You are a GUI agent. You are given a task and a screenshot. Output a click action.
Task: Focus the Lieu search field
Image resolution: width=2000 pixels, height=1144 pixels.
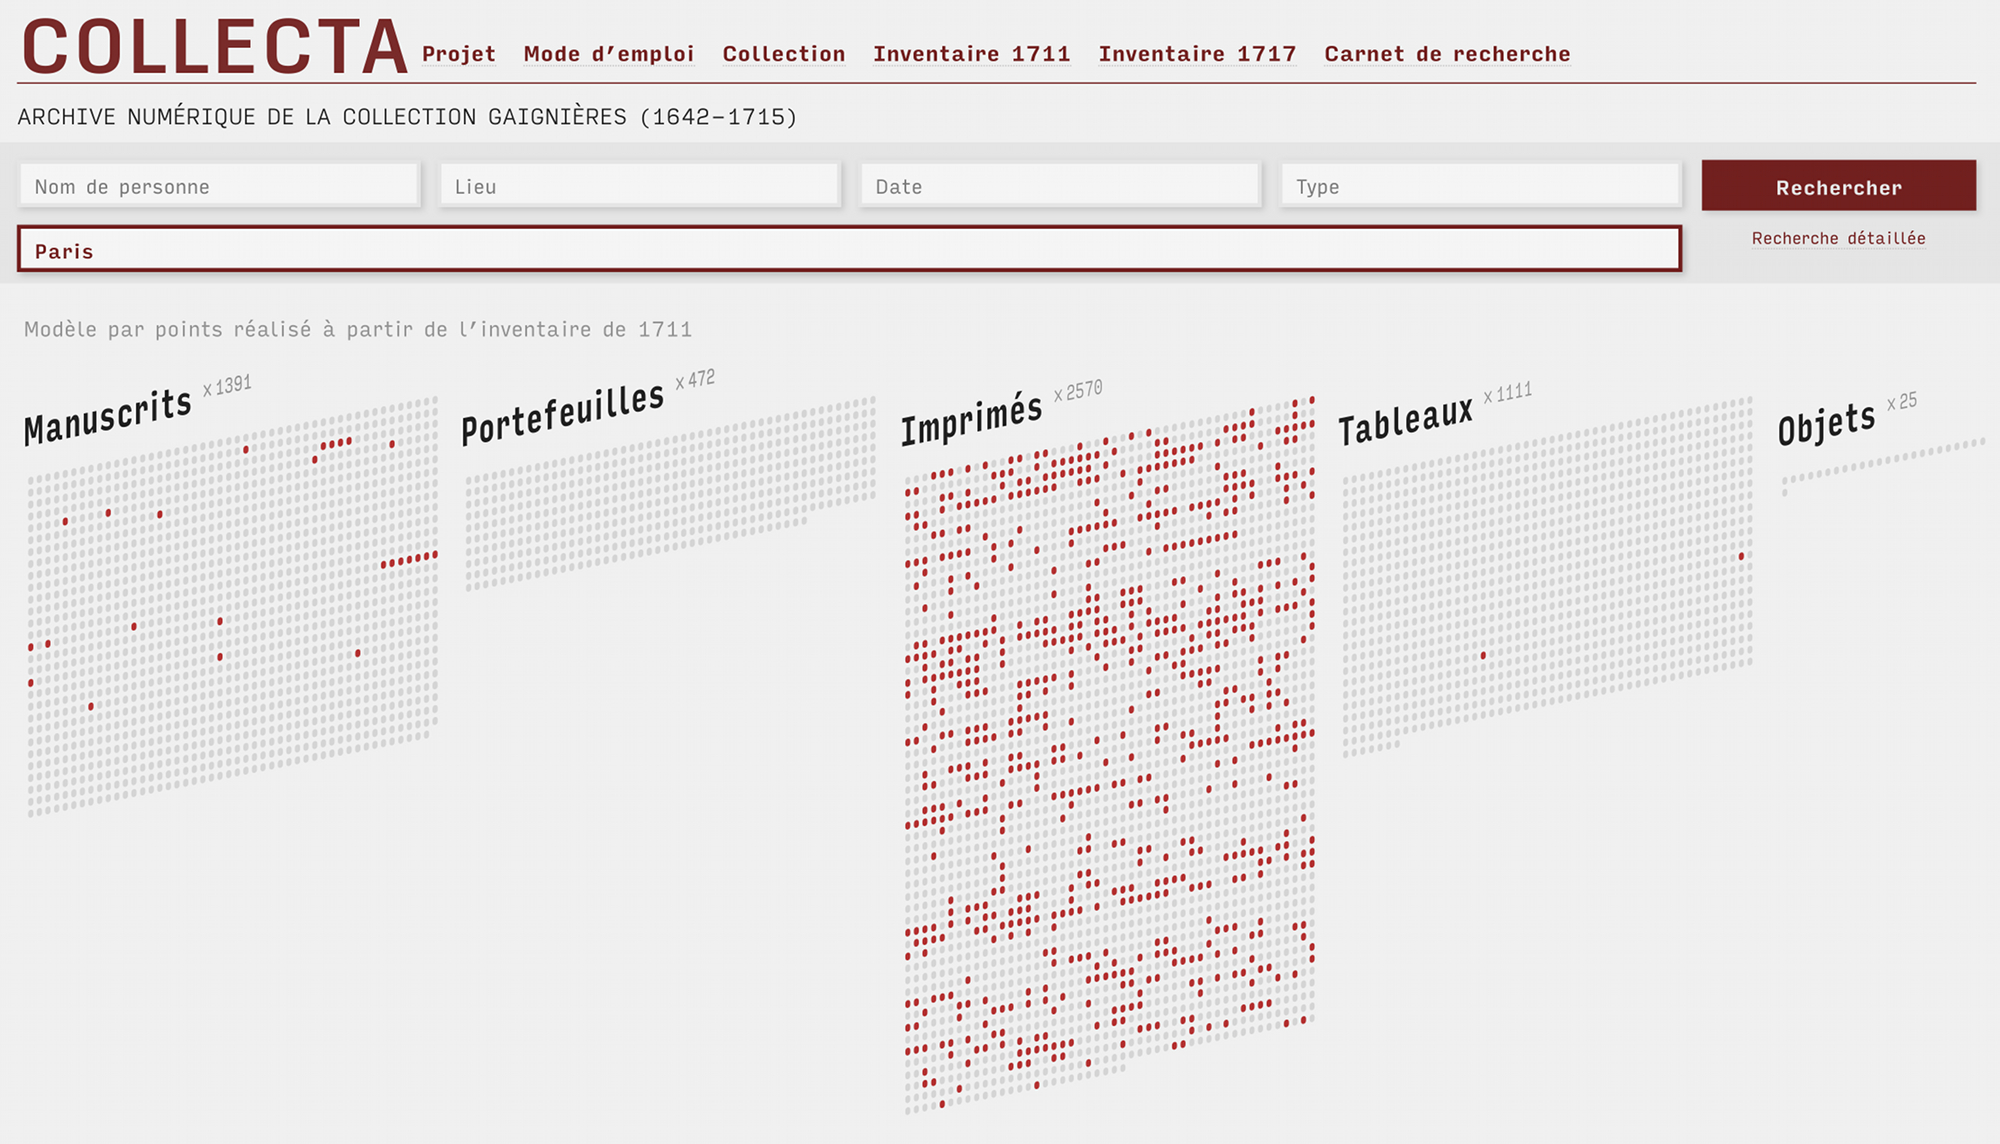pos(640,186)
